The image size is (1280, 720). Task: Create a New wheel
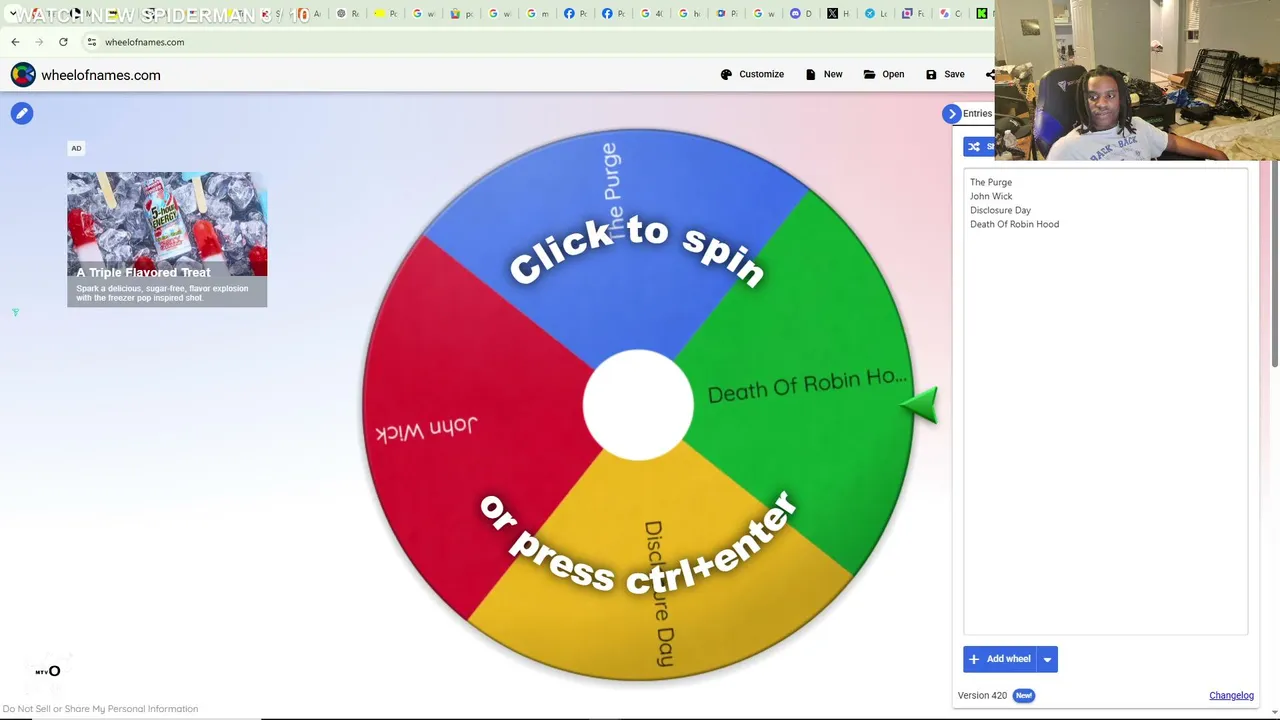point(824,74)
